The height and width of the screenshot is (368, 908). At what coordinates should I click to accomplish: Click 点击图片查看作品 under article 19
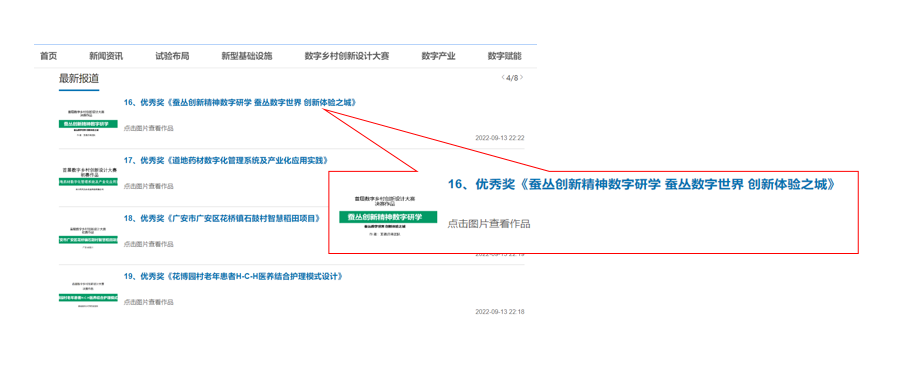pos(148,302)
